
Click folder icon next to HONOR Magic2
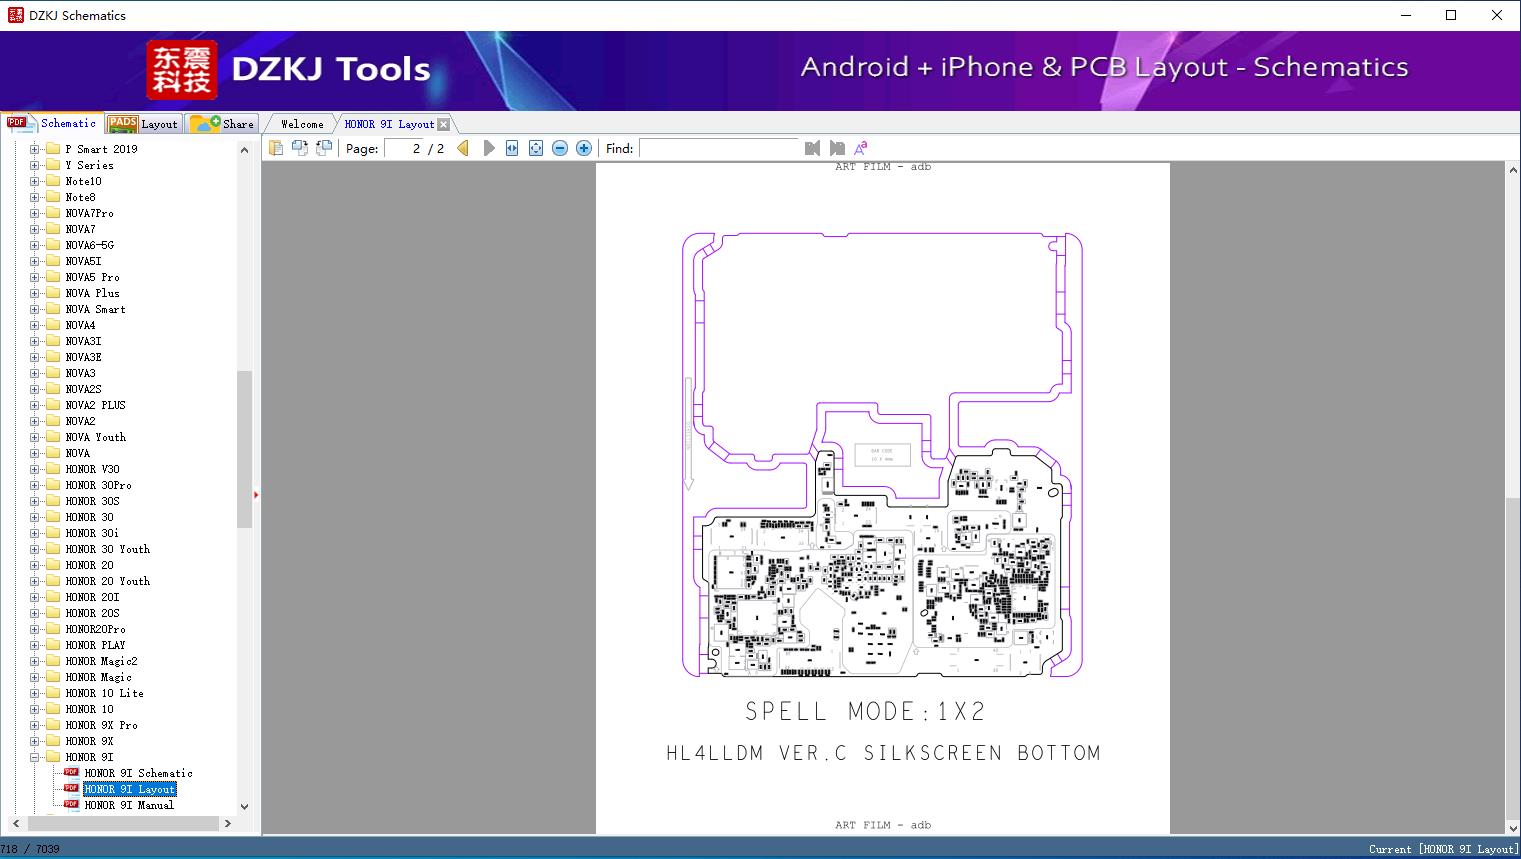pyautogui.click(x=53, y=661)
